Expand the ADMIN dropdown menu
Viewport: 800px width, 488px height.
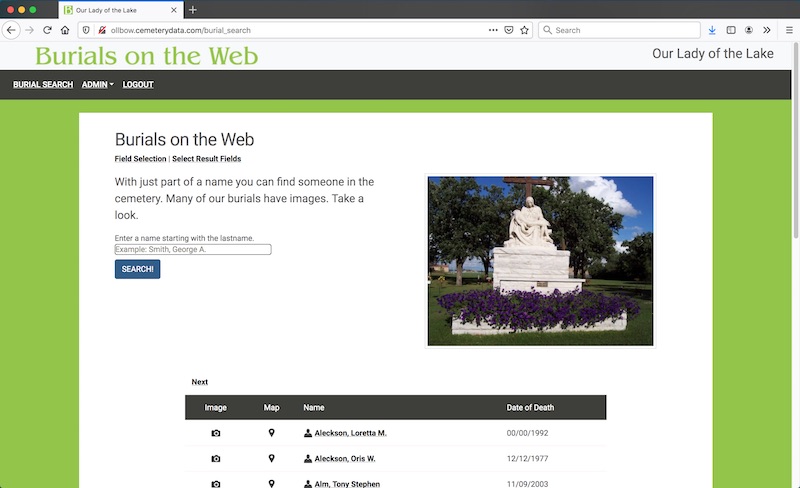pos(97,85)
